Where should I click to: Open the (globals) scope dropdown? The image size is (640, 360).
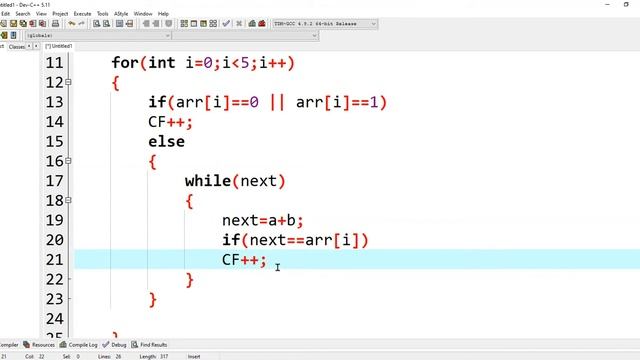(98, 36)
